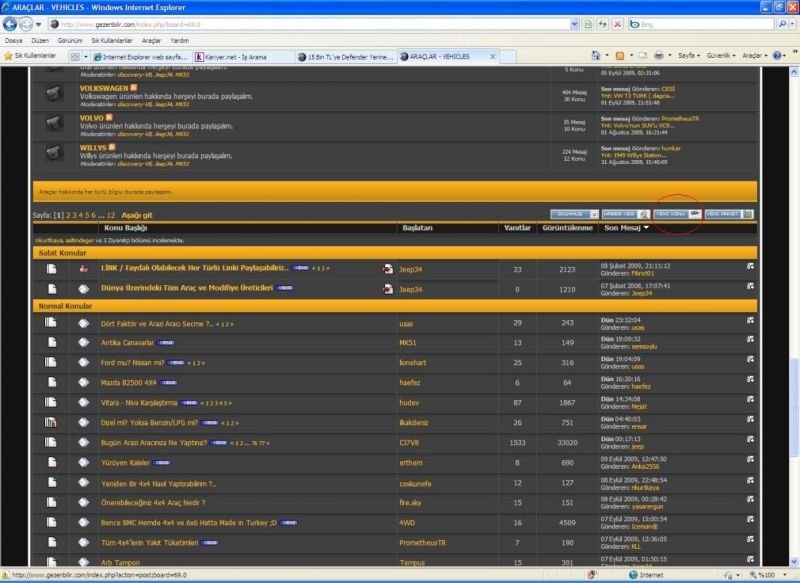Click the topic page icon of Ford mu? Nissan mı?
This screenshot has width=800, height=583.
tap(51, 362)
